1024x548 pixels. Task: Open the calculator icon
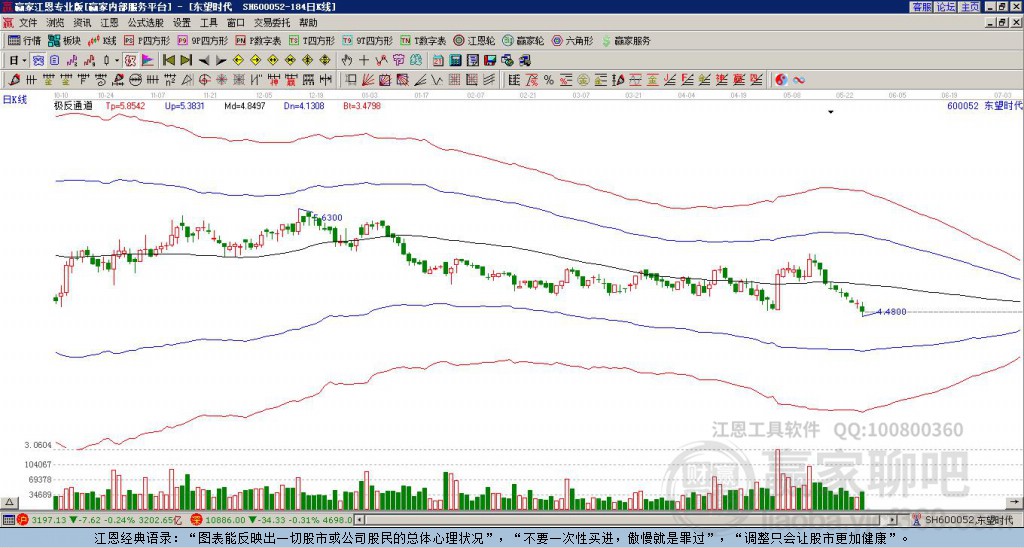point(455,60)
